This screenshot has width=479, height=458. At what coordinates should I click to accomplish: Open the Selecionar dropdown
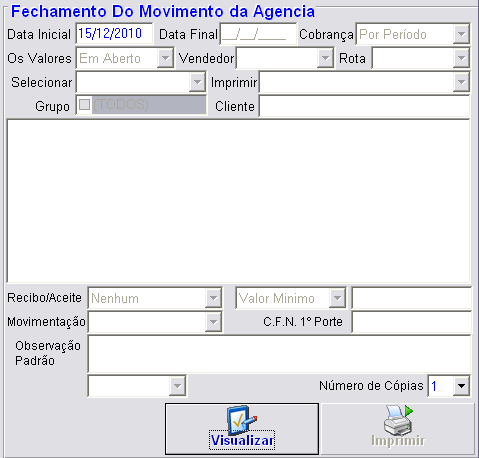point(197,82)
